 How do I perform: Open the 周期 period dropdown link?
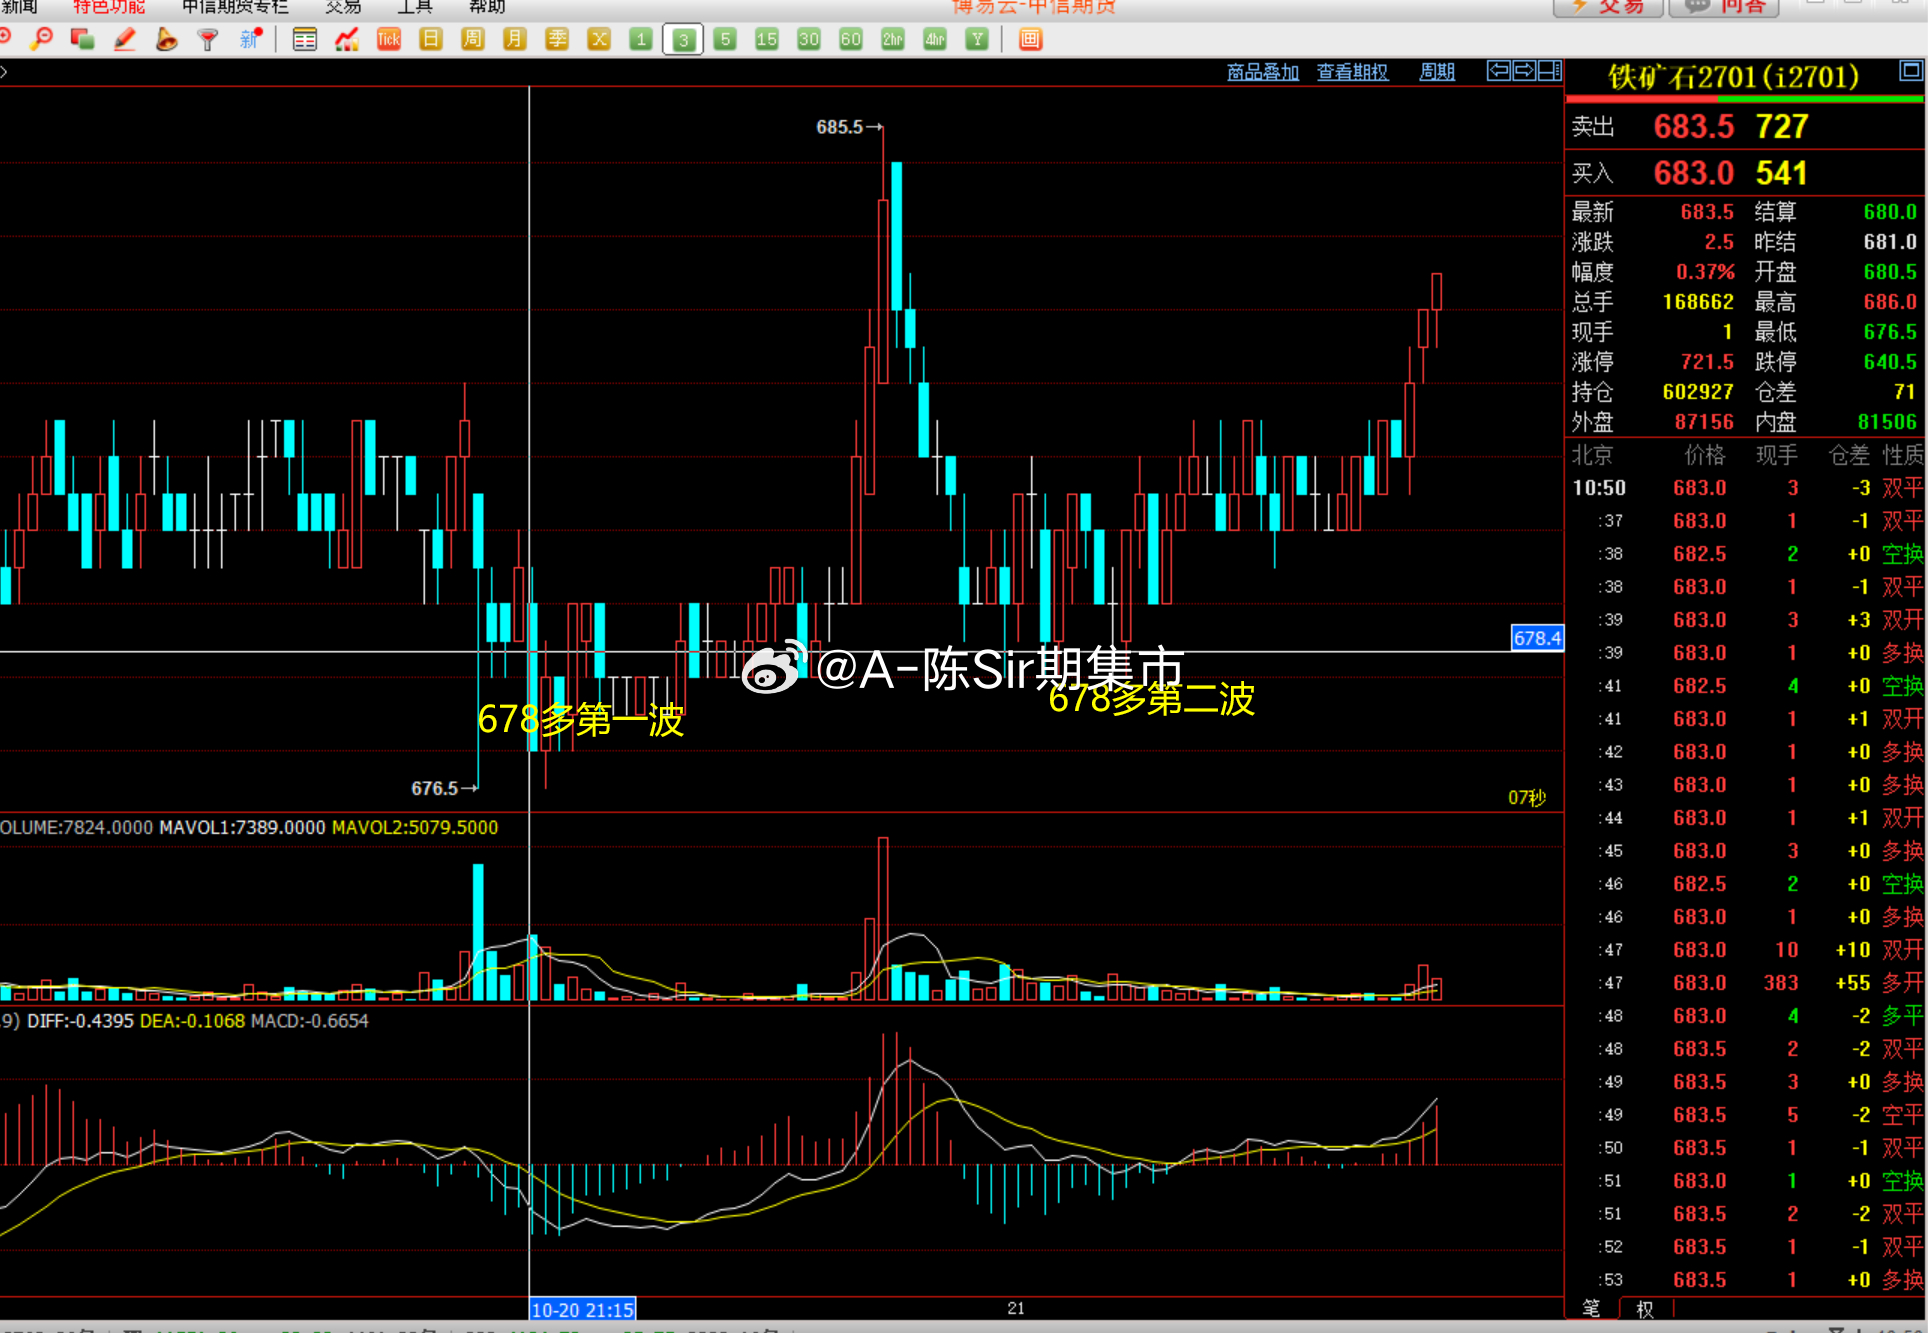click(x=1437, y=71)
